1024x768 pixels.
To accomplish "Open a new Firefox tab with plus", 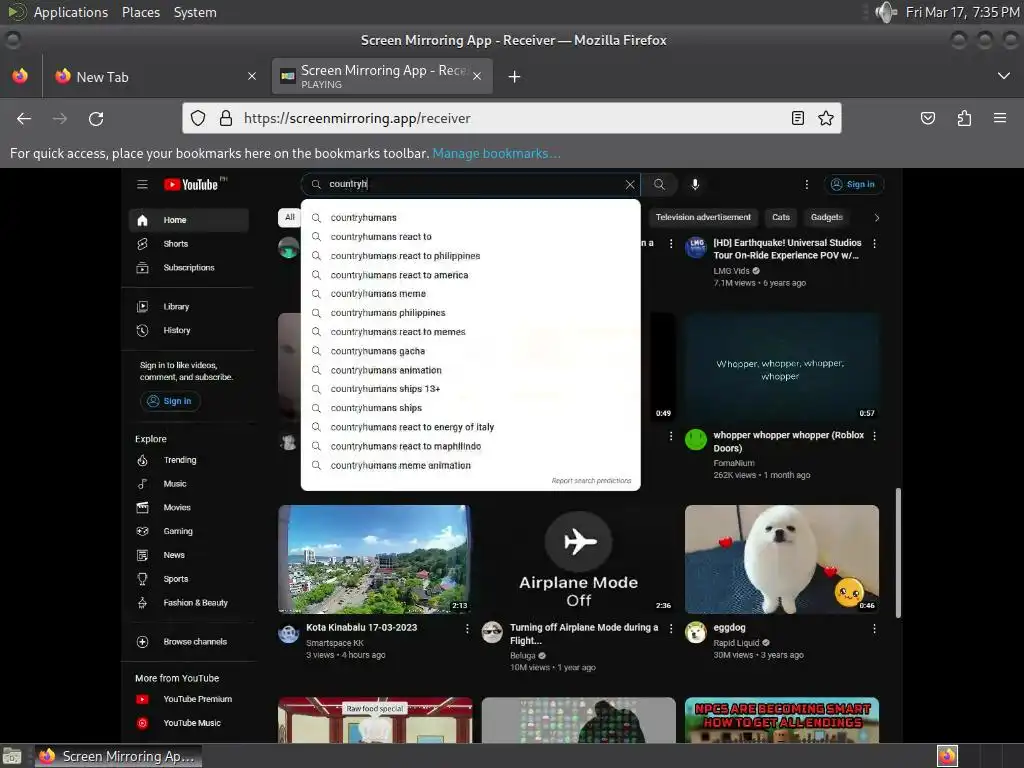I will click(x=515, y=77).
